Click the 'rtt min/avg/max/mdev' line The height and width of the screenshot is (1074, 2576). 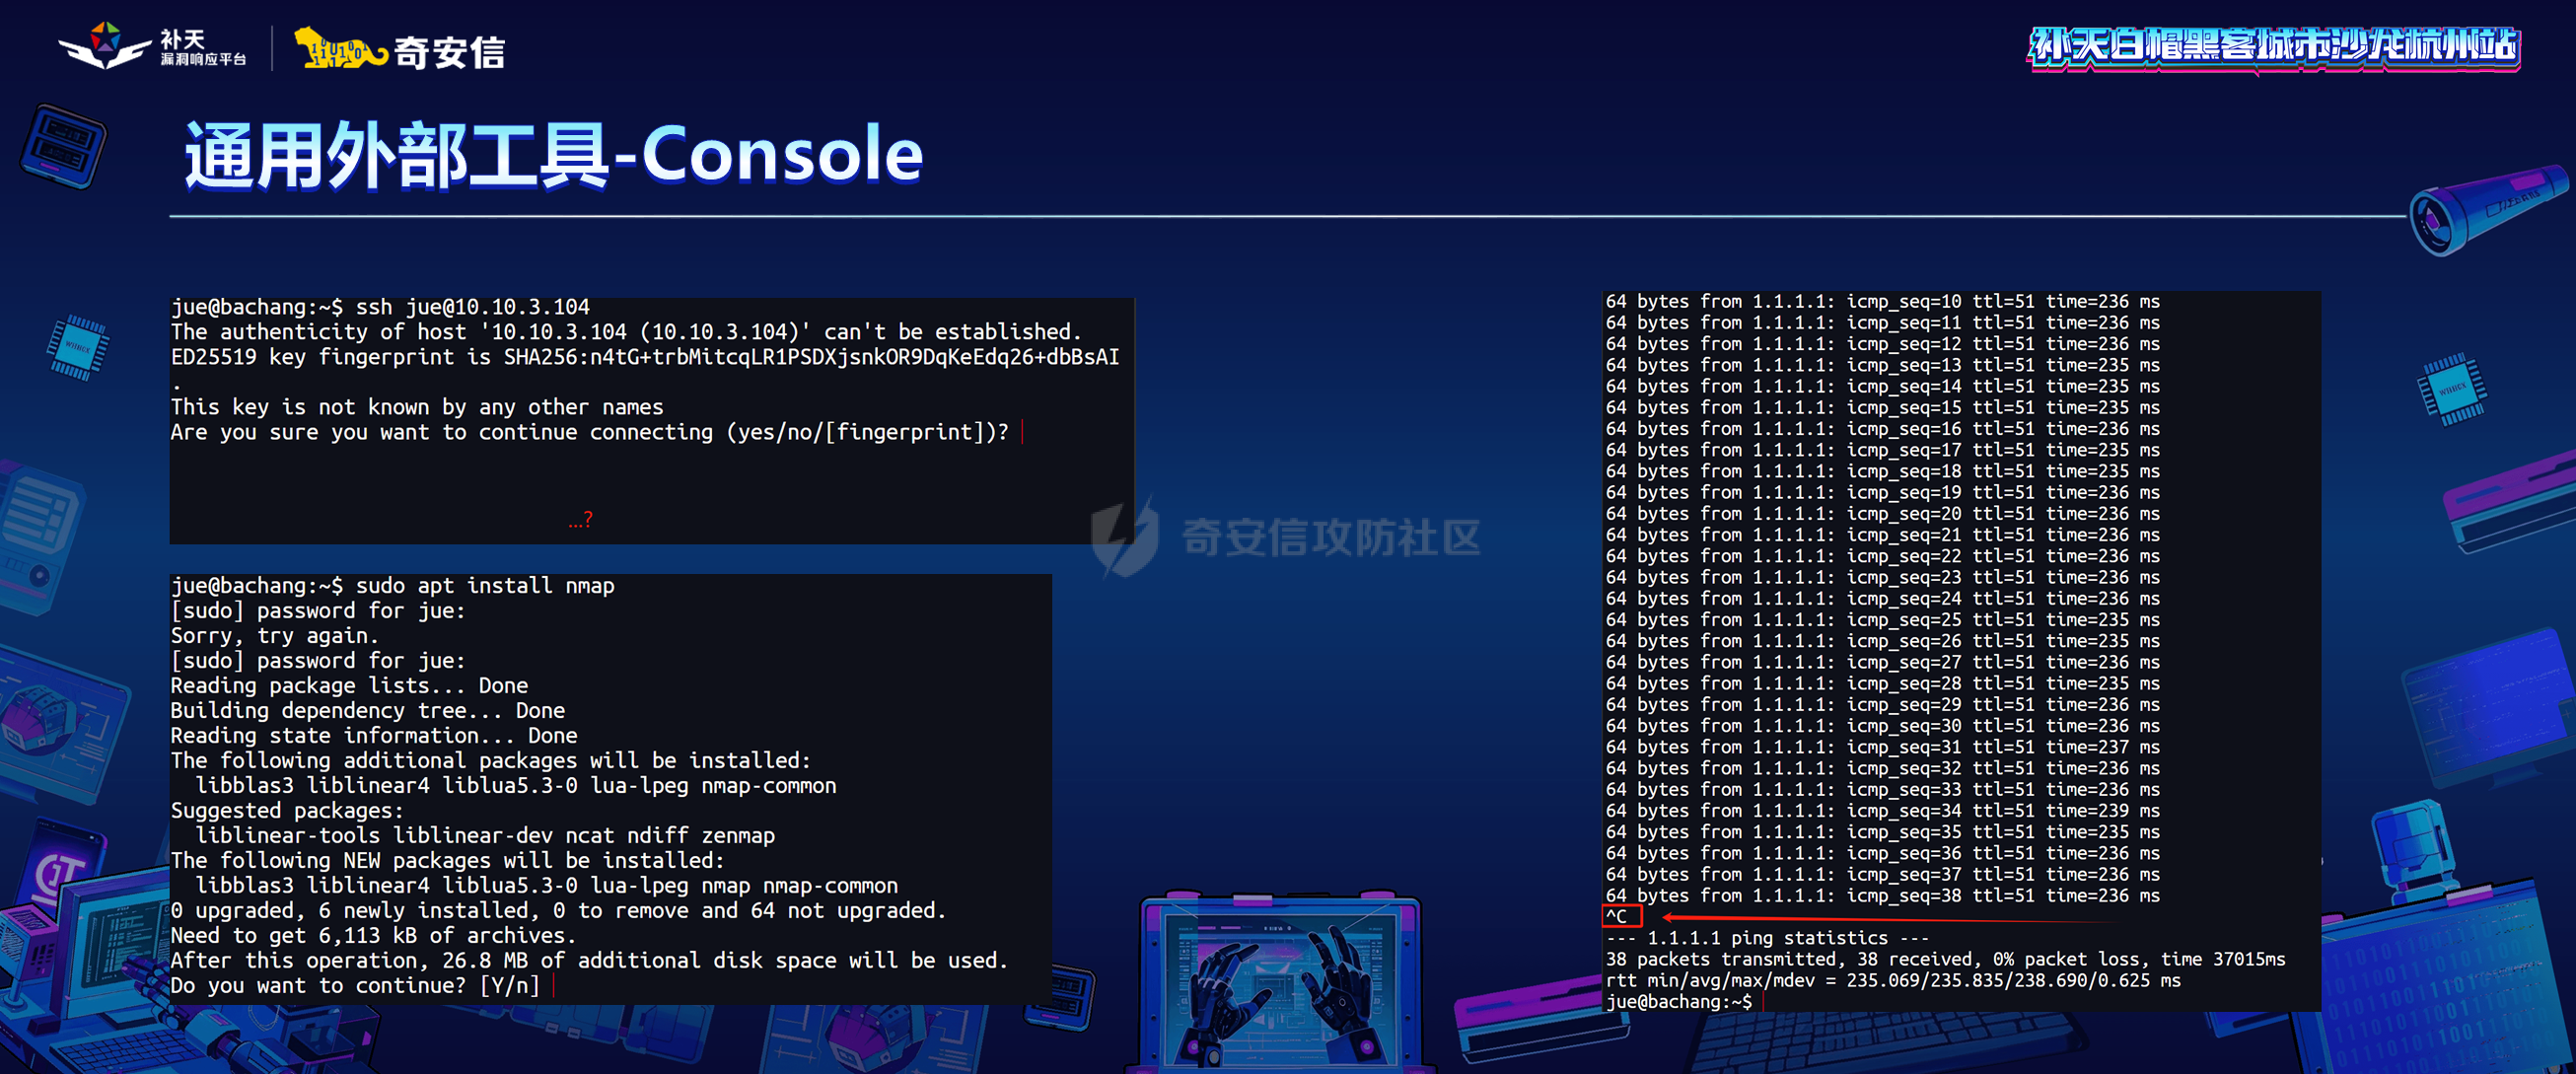[x=1893, y=981]
